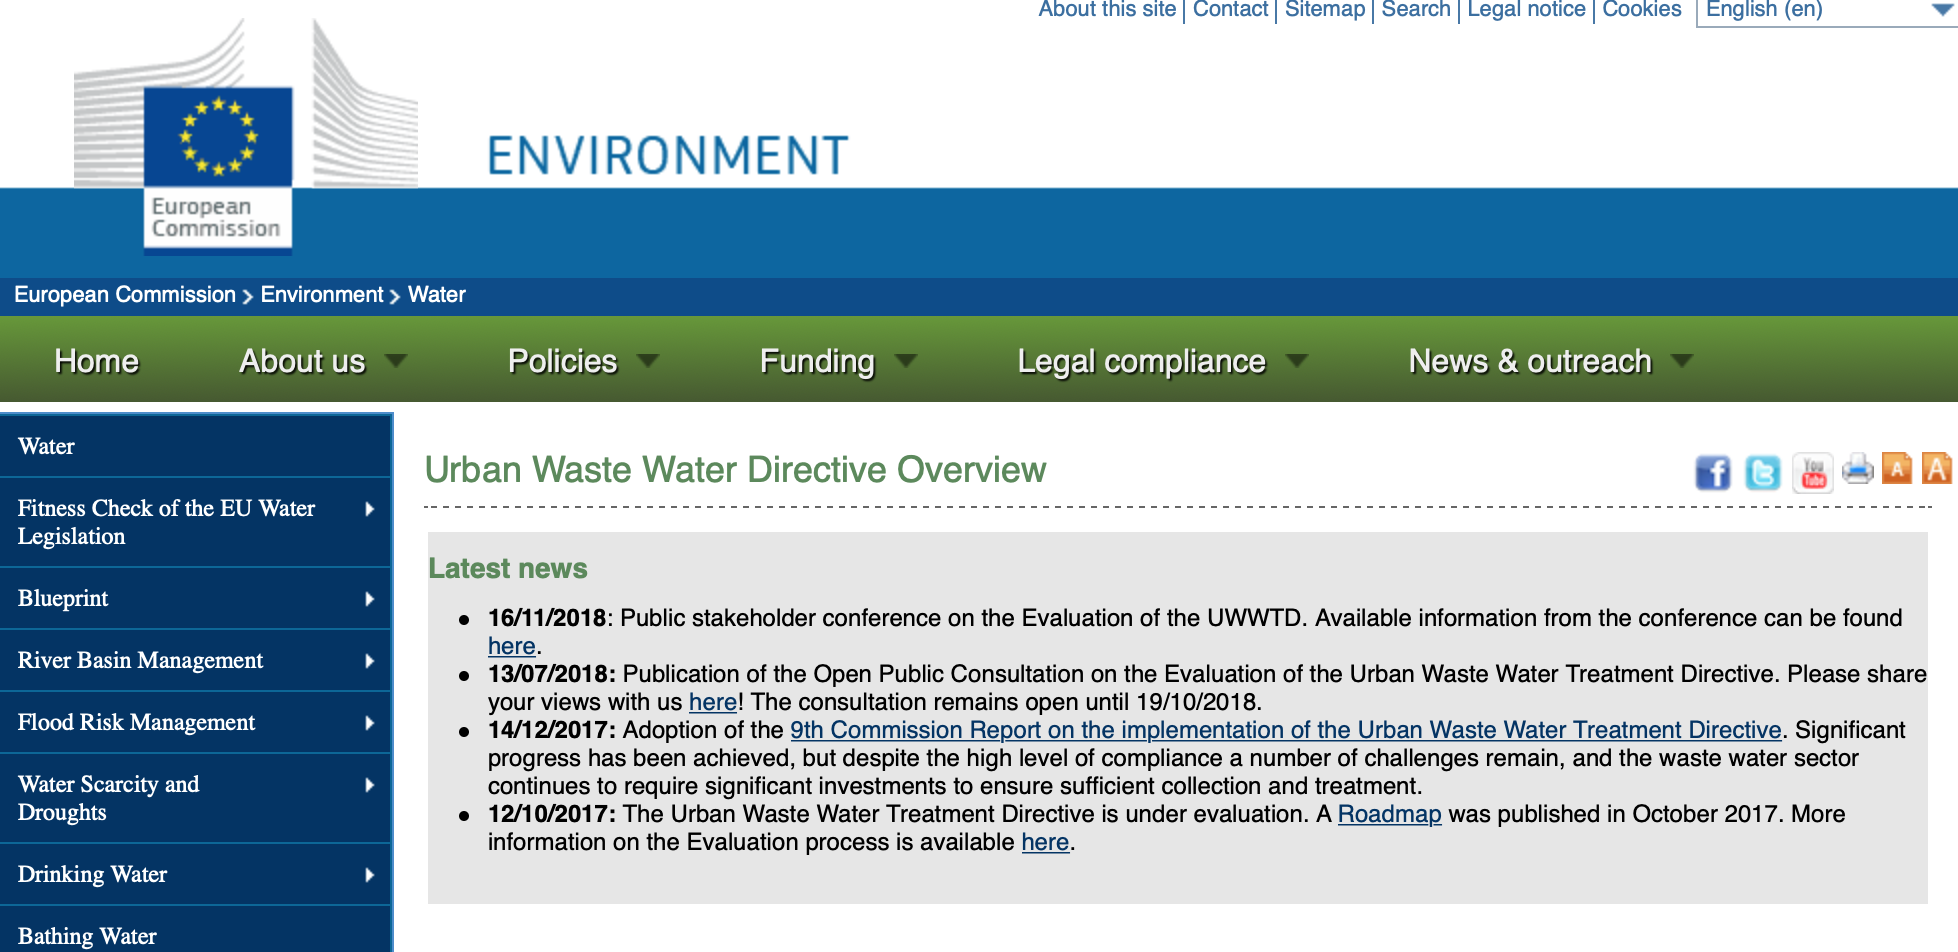This screenshot has height=952, width=1958.
Task: Open the News & outreach menu
Action: 1530,361
